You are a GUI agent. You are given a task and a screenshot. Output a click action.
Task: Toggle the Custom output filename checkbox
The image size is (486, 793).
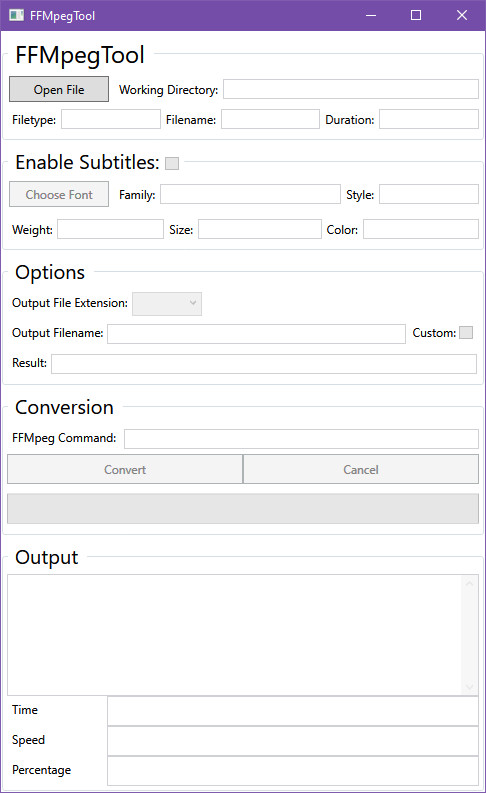point(466,332)
